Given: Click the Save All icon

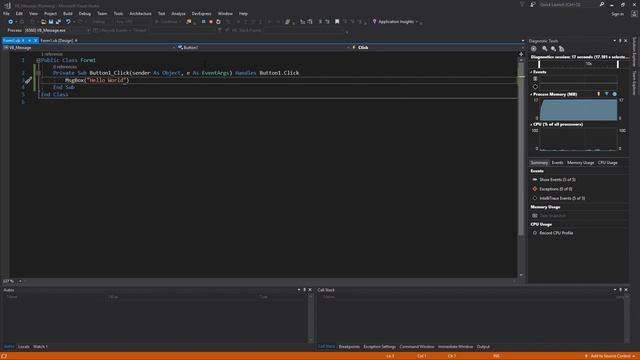Looking at the screenshot, I should pos(58,22).
